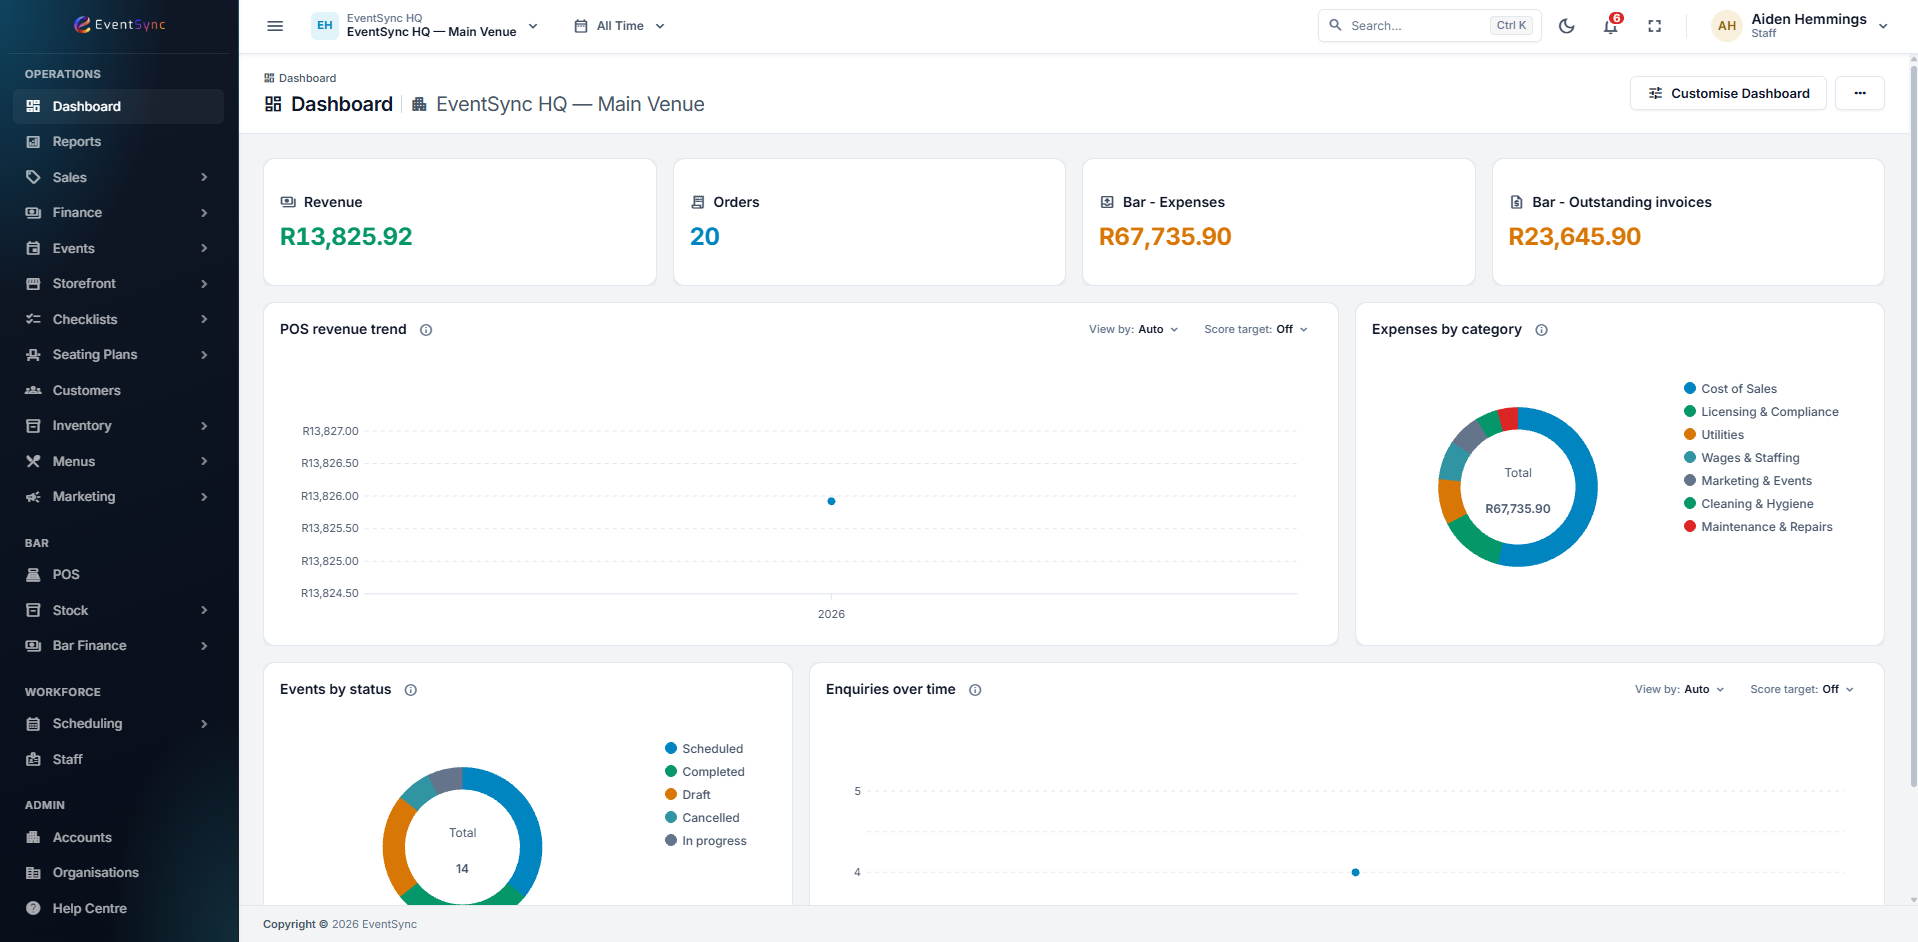
Task: Click the 2026 EventSync footer link
Action: coord(374,924)
